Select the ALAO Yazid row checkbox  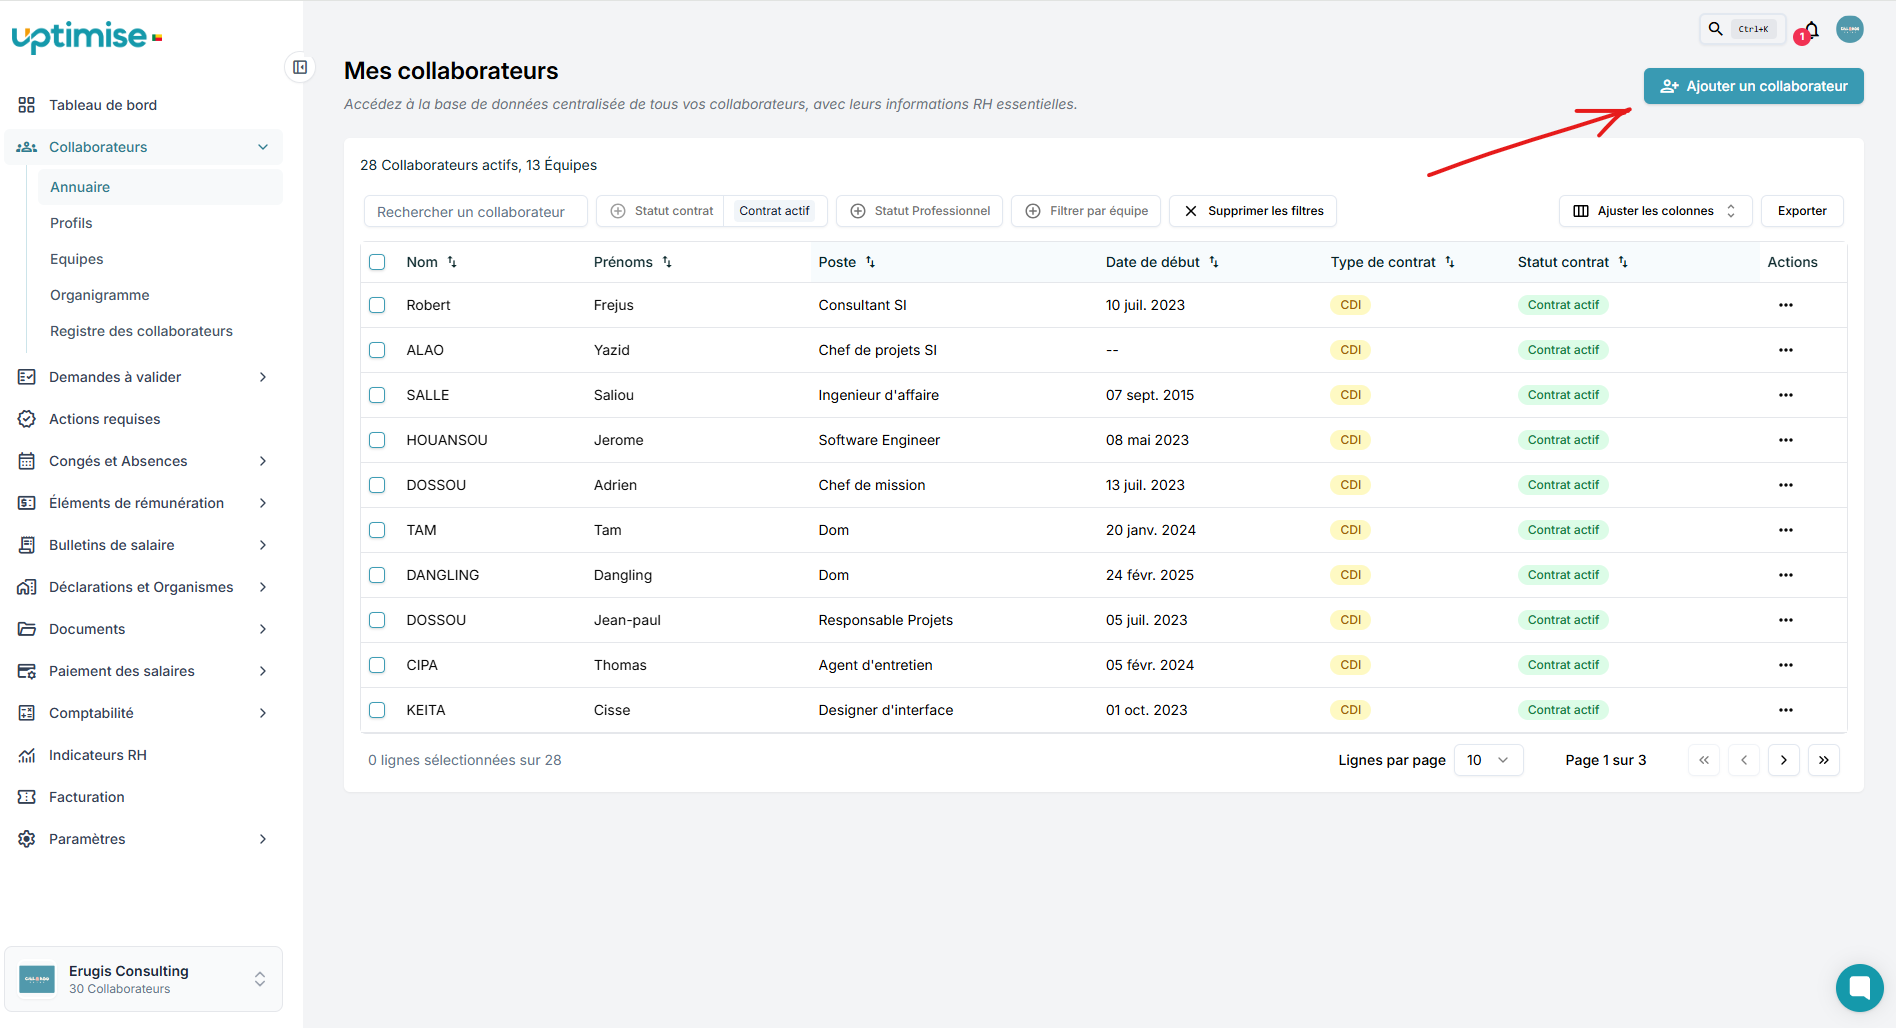pos(377,350)
